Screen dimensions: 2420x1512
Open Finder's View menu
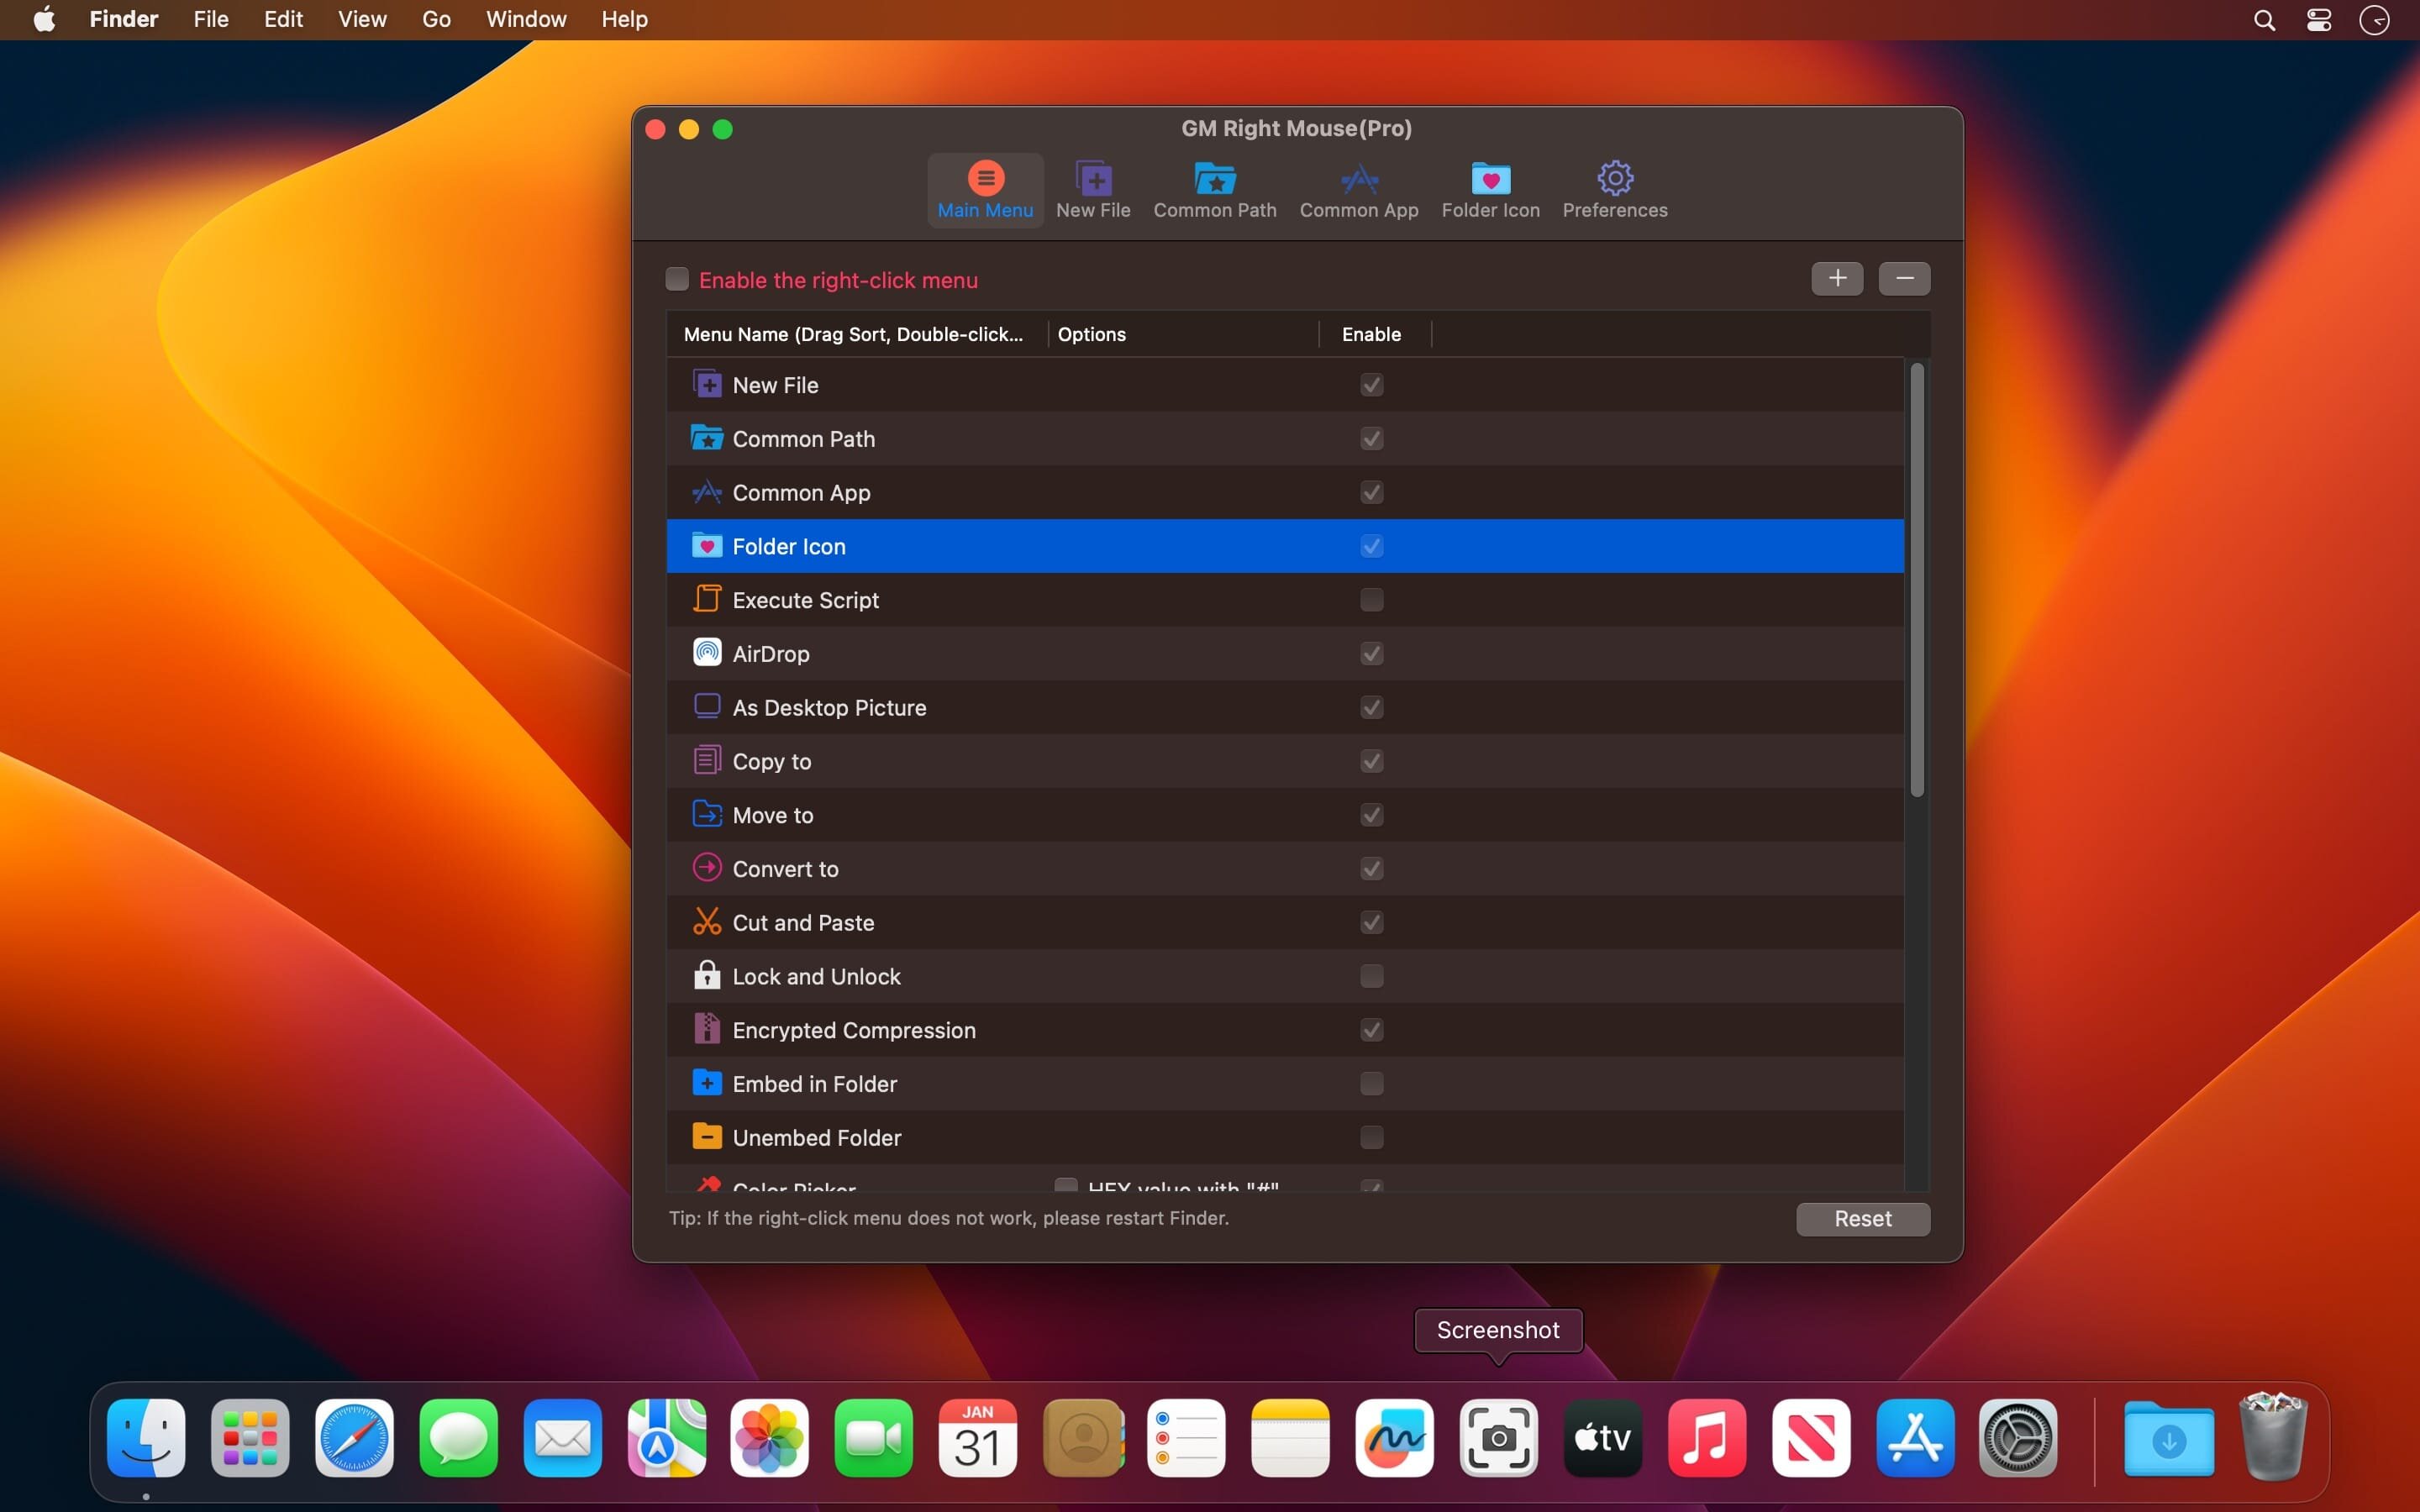point(361,19)
